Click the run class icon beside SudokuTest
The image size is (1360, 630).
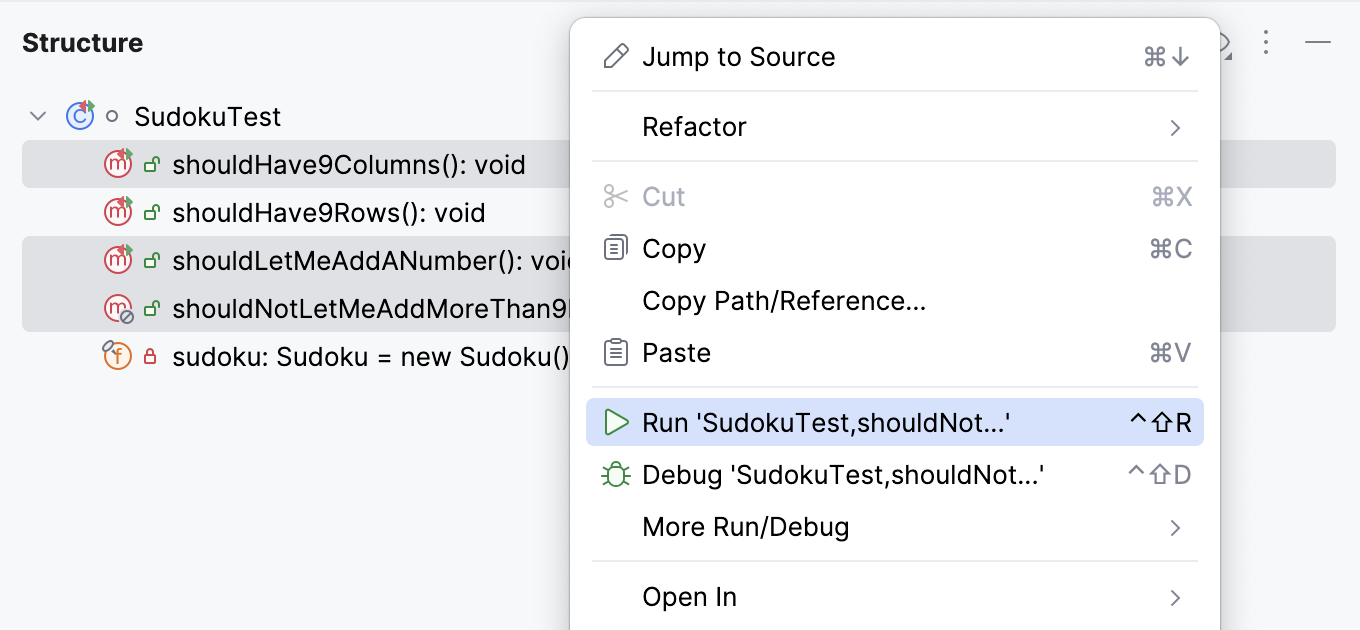(79, 116)
